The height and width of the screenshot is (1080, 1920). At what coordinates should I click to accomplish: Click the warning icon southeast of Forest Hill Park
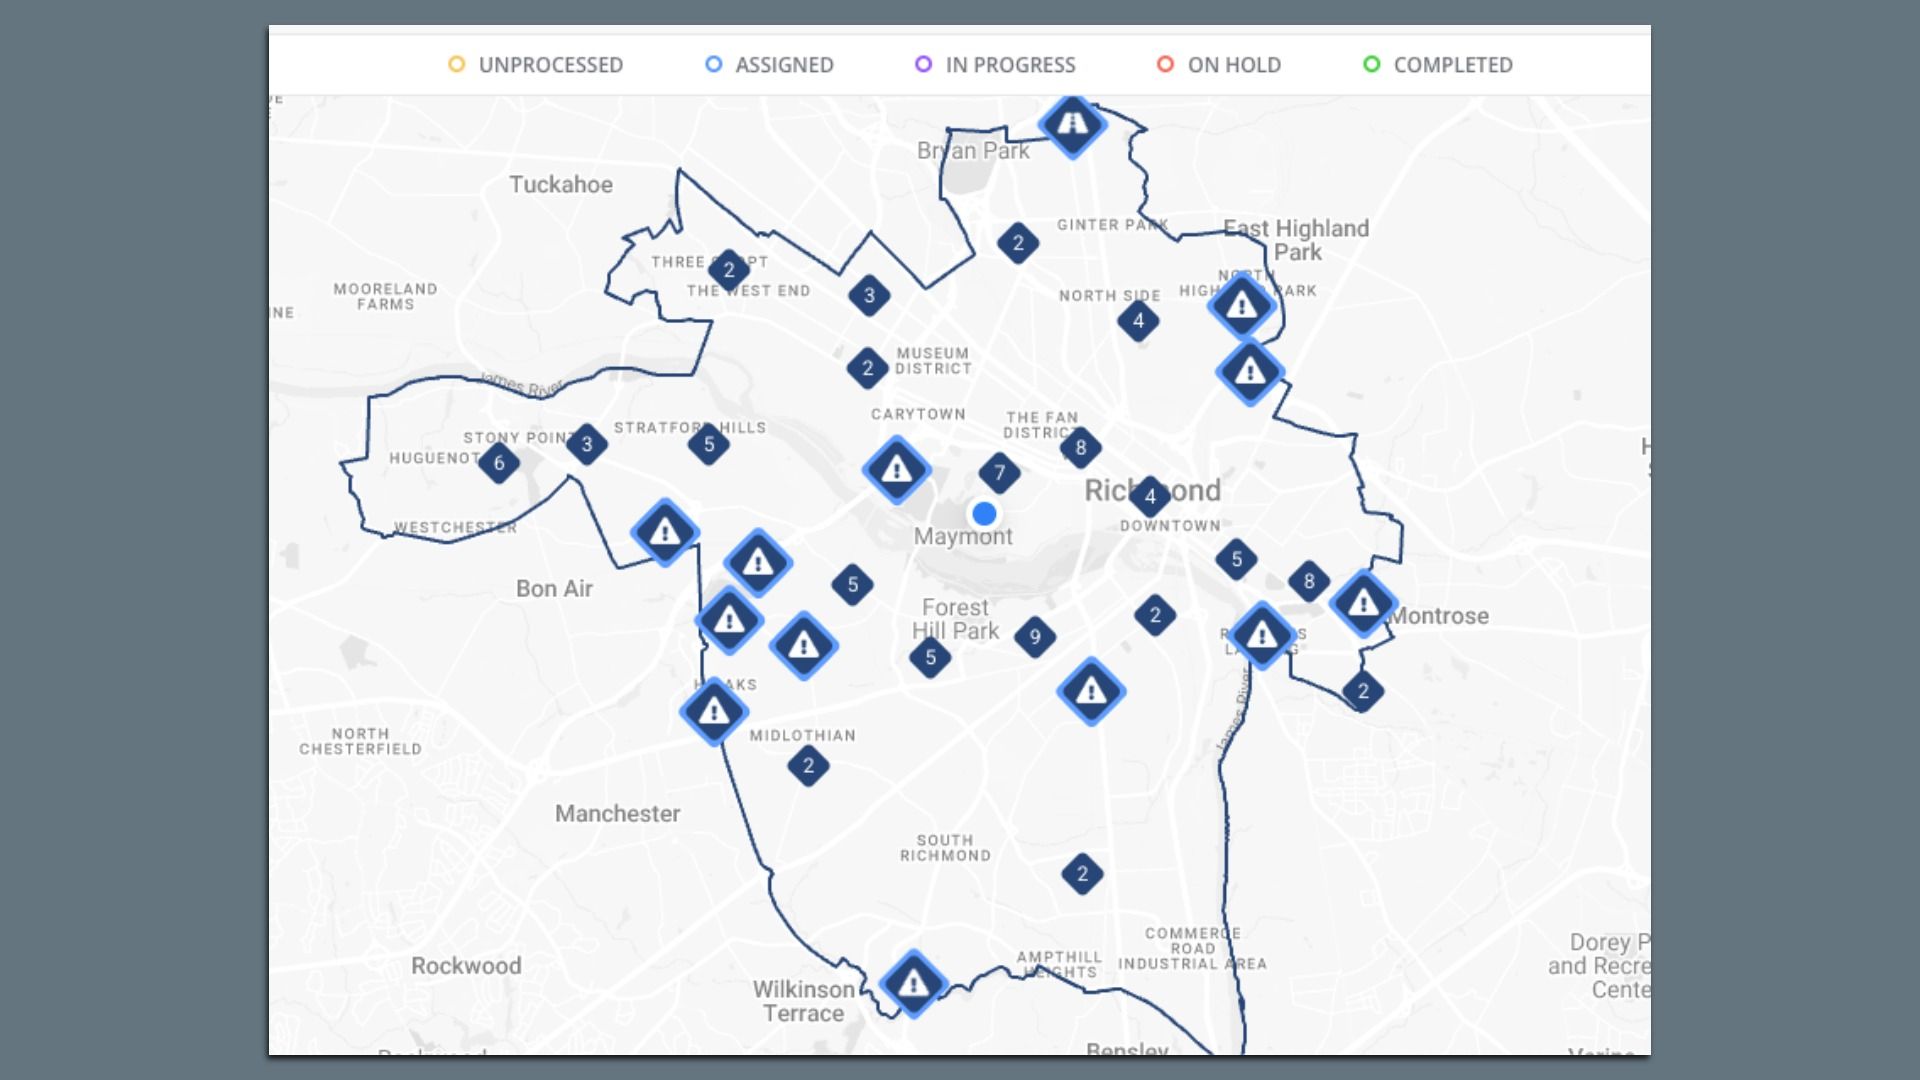[x=1090, y=688]
